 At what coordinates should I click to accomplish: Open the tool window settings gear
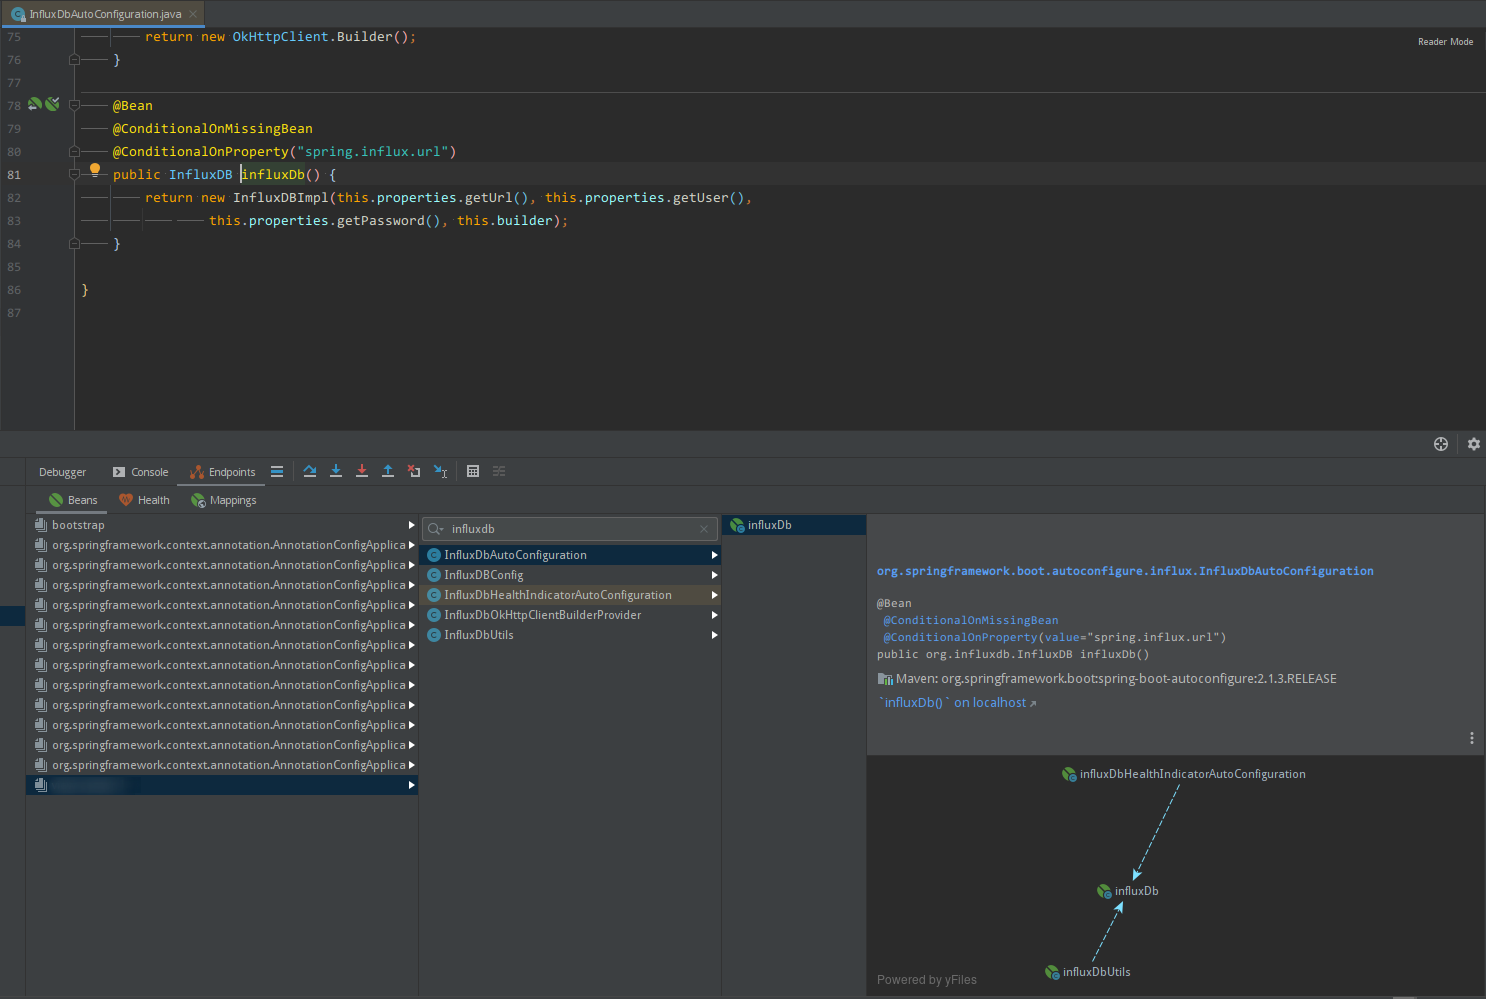click(1473, 444)
